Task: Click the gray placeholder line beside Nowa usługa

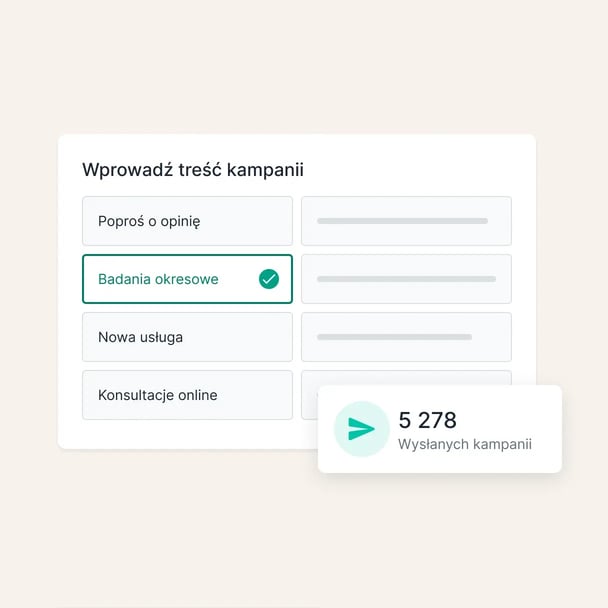Action: click(x=394, y=337)
